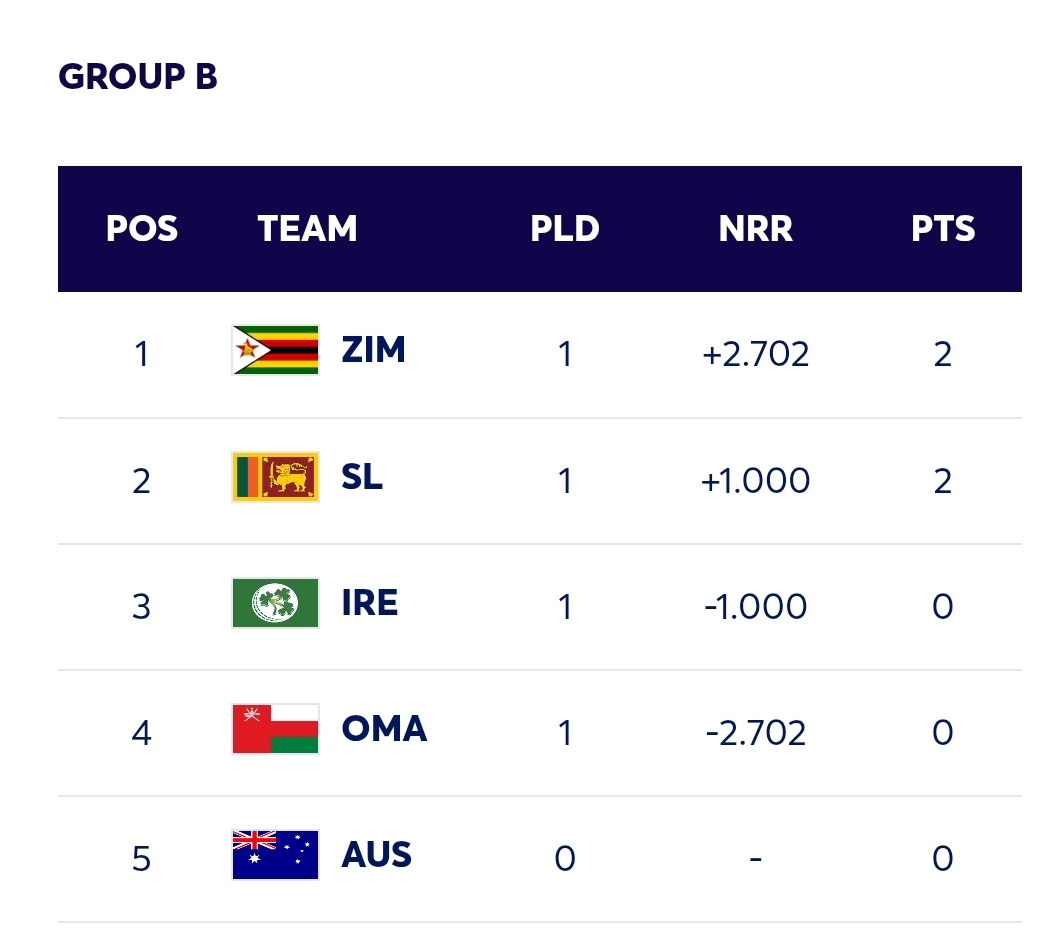This screenshot has height=933, width=1054.
Task: Sort by the NRR column header
Action: pos(756,229)
